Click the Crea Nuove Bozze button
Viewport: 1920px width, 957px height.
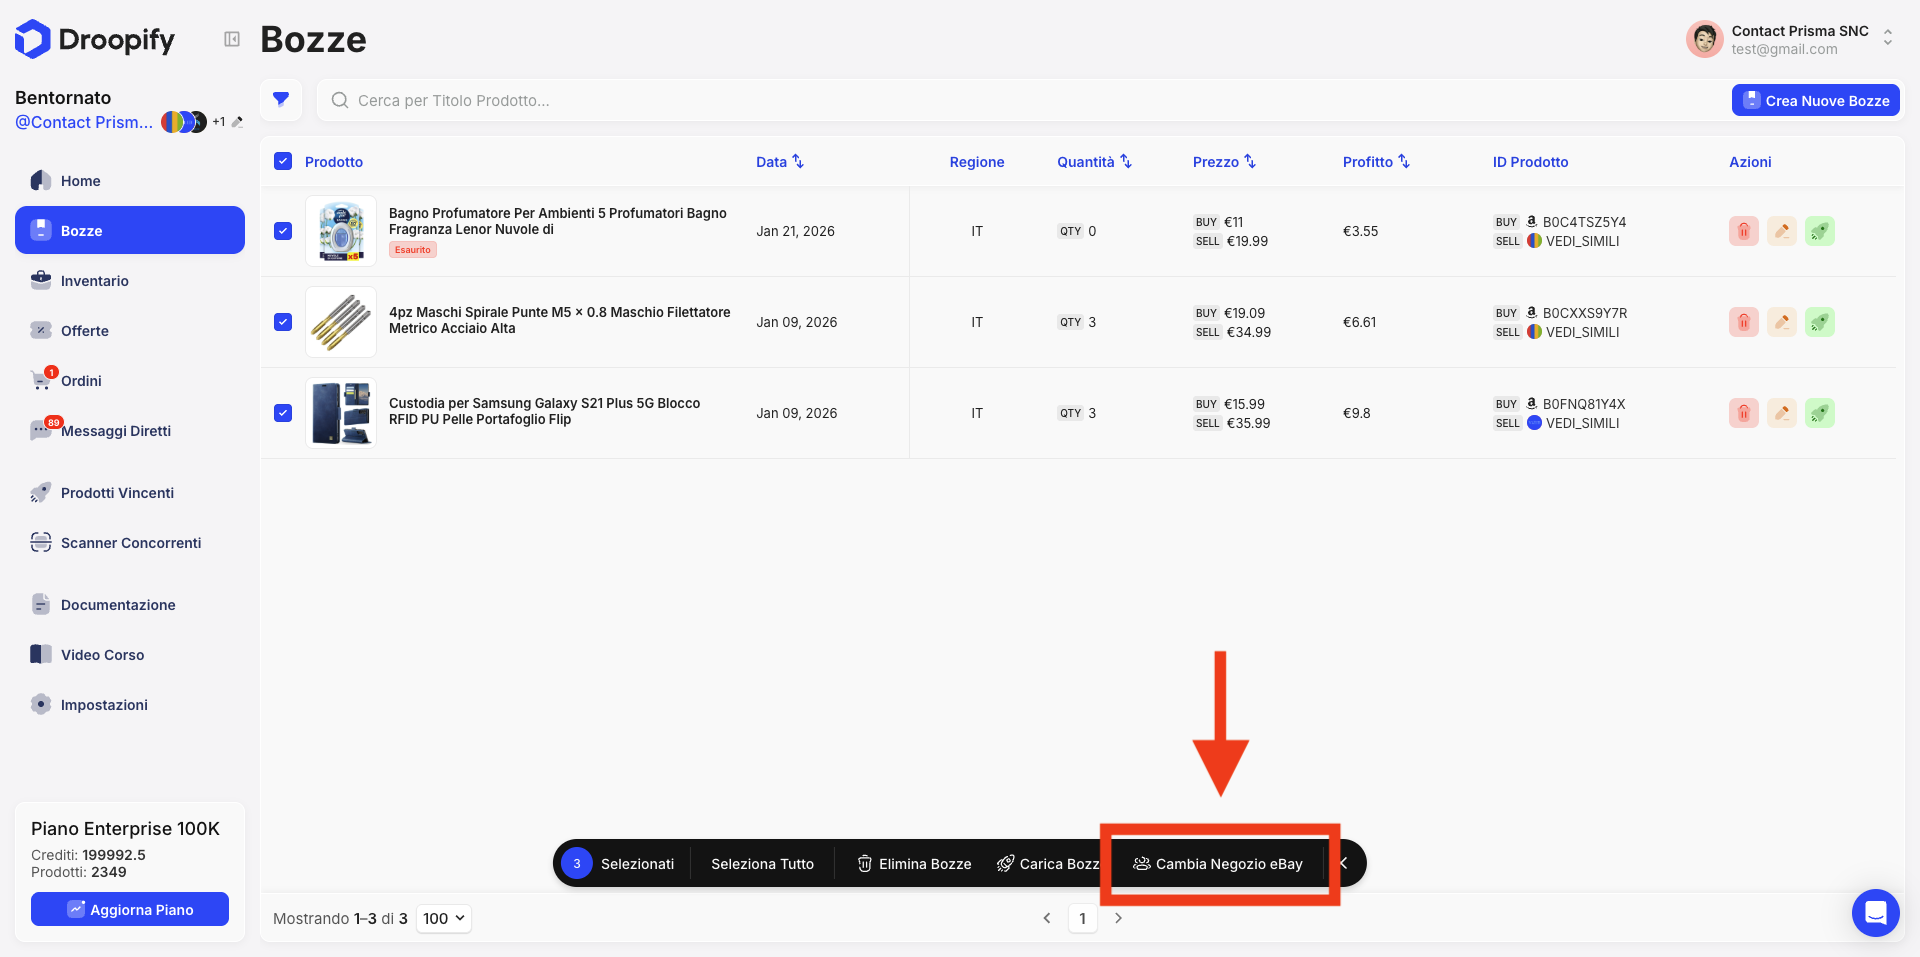click(1815, 100)
